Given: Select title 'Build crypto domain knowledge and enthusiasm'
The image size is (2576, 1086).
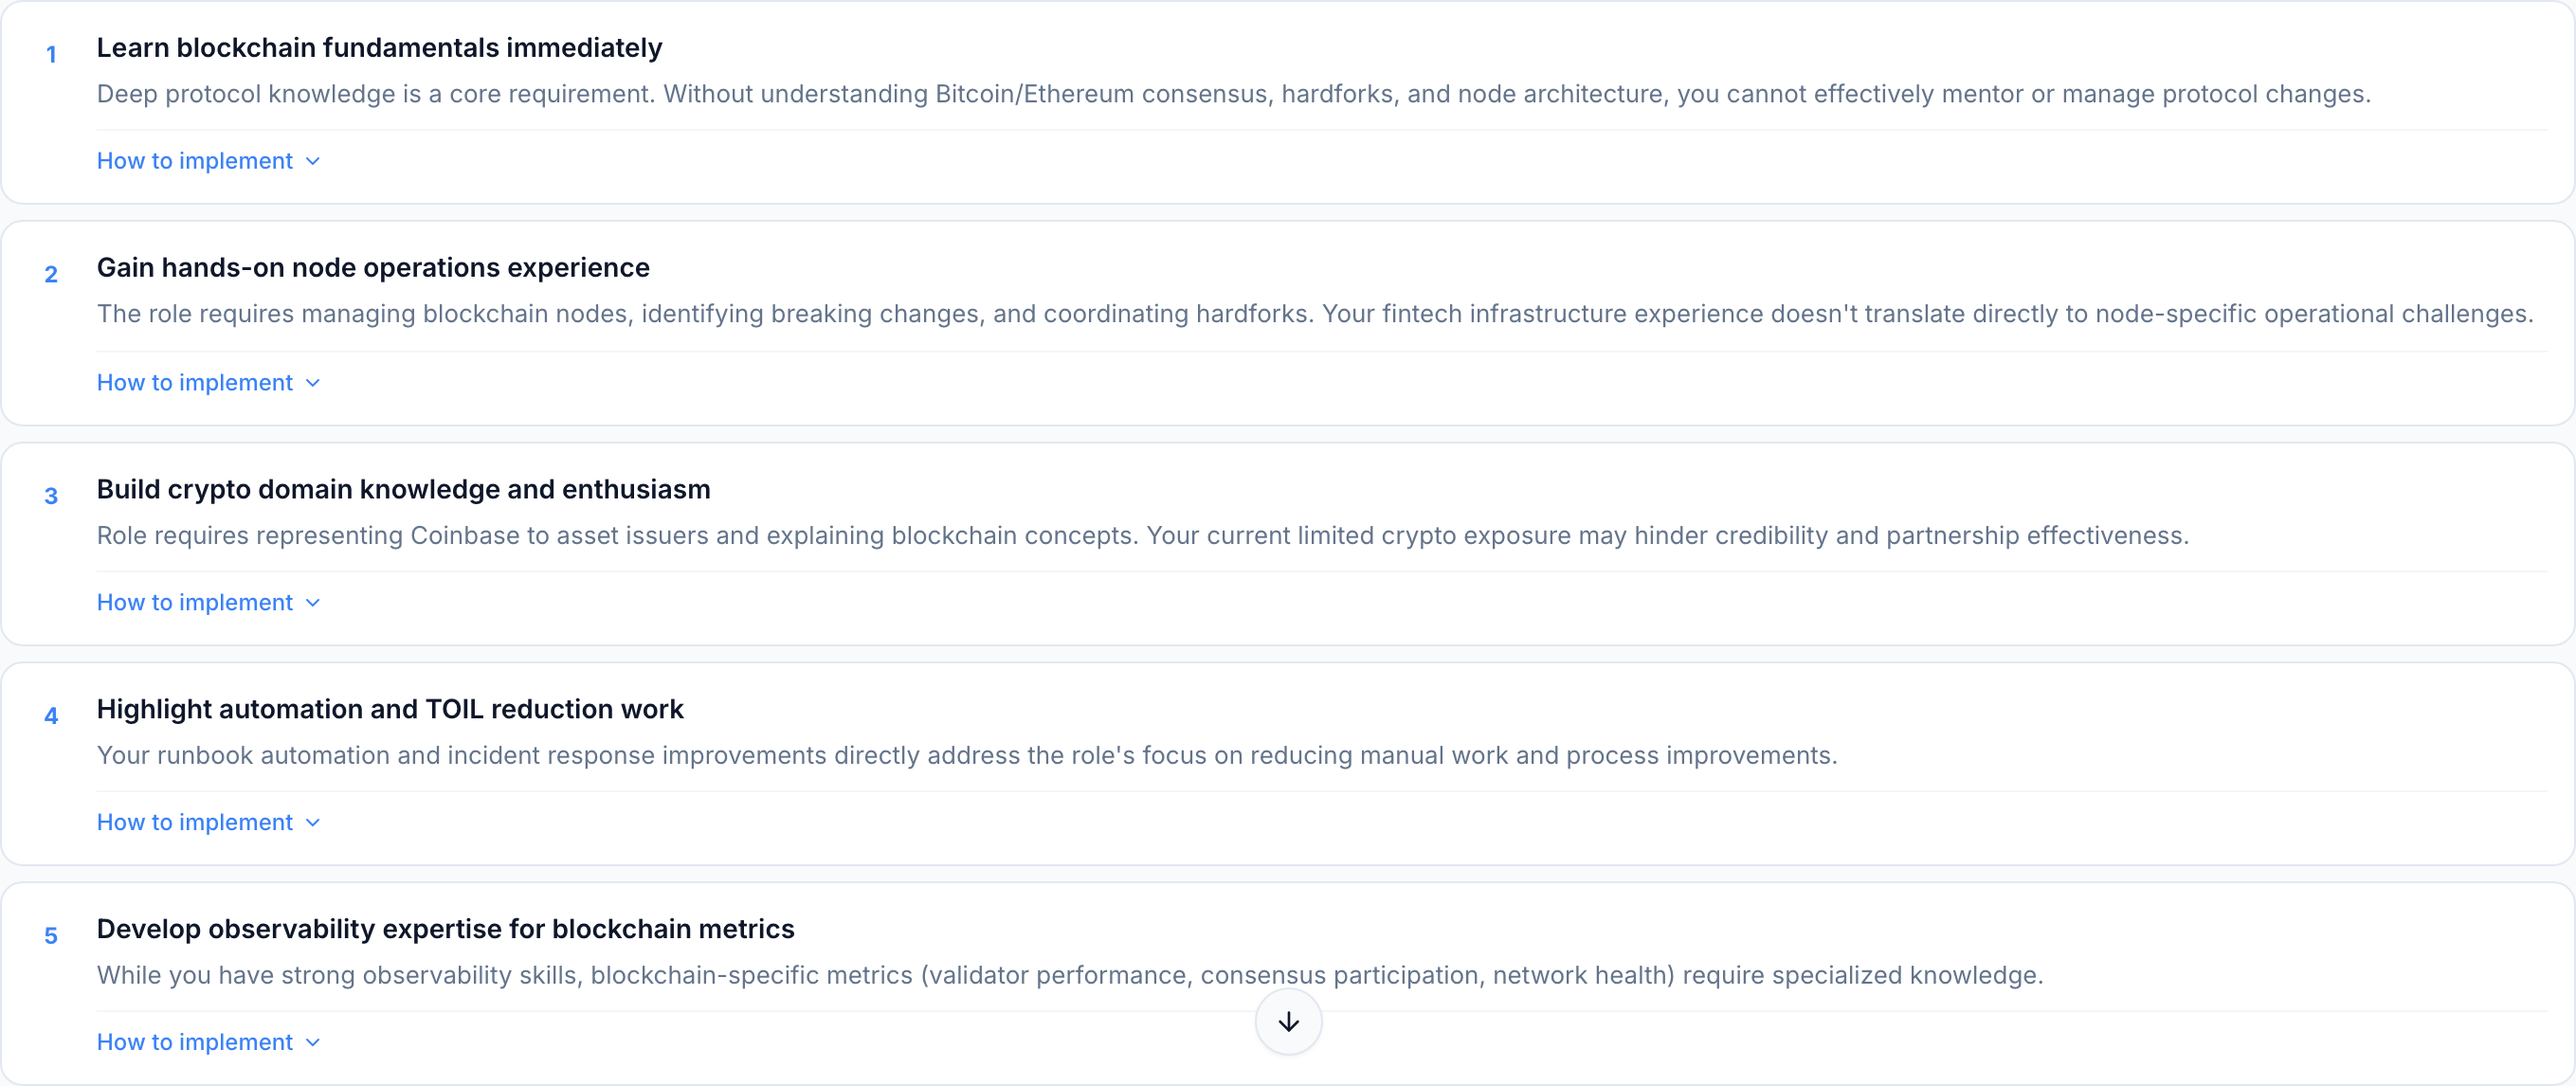Looking at the screenshot, I should tap(403, 489).
